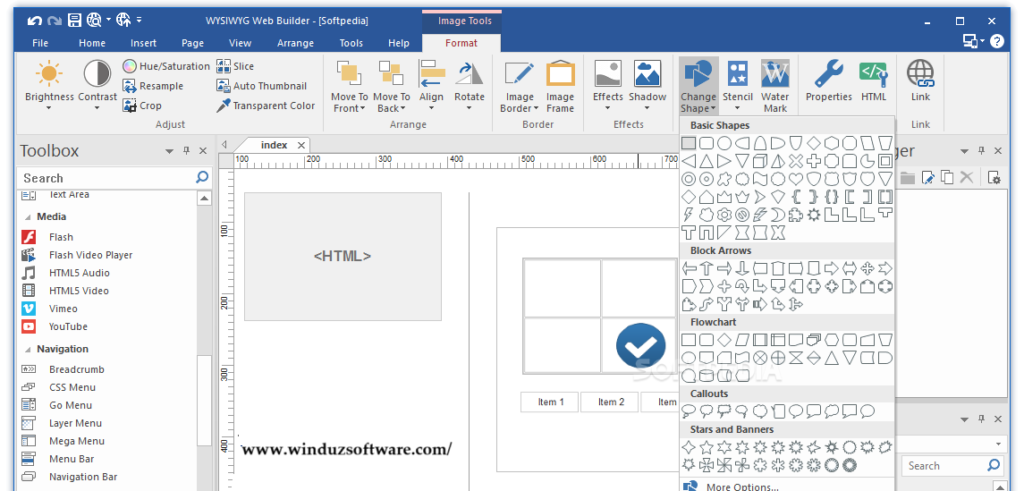1024x491 pixels.
Task: Pick the Transparent Color tool
Action: (x=266, y=105)
